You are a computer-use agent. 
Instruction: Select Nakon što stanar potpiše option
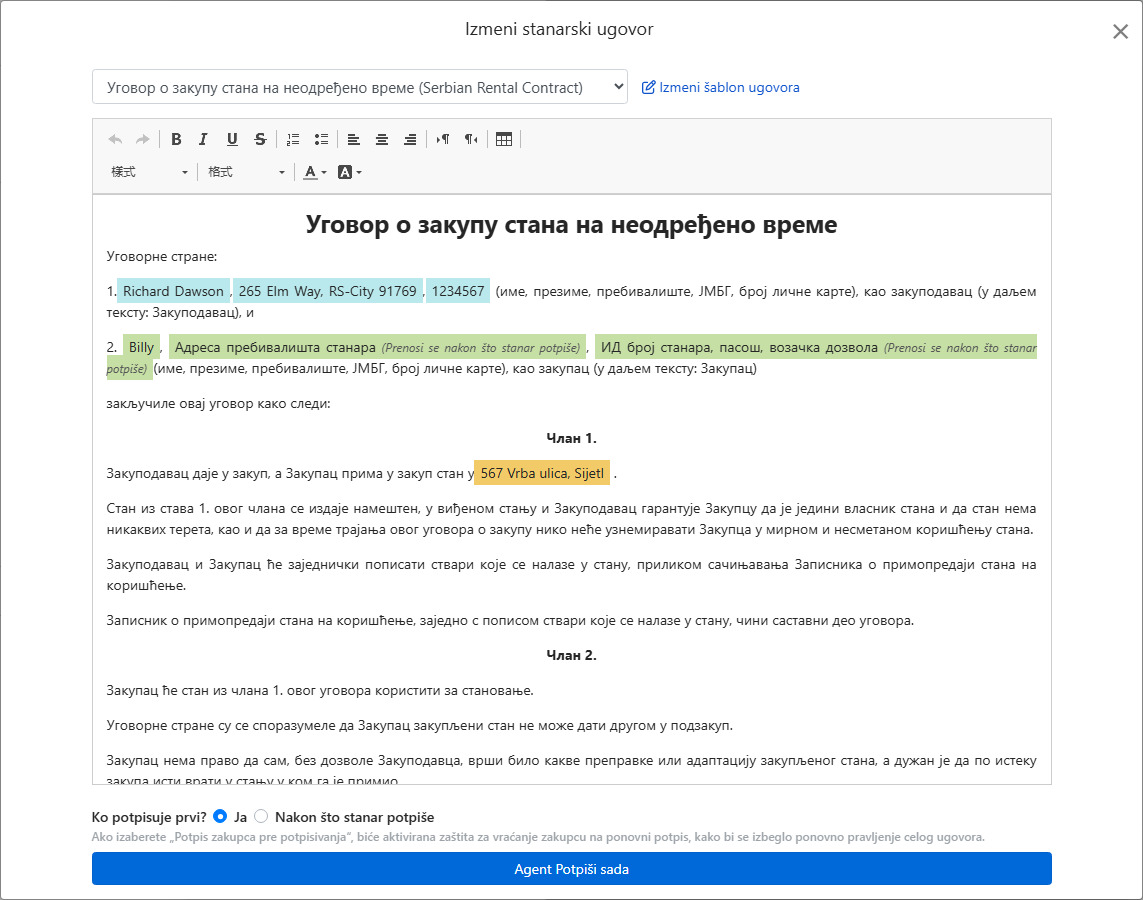[x=261, y=816]
